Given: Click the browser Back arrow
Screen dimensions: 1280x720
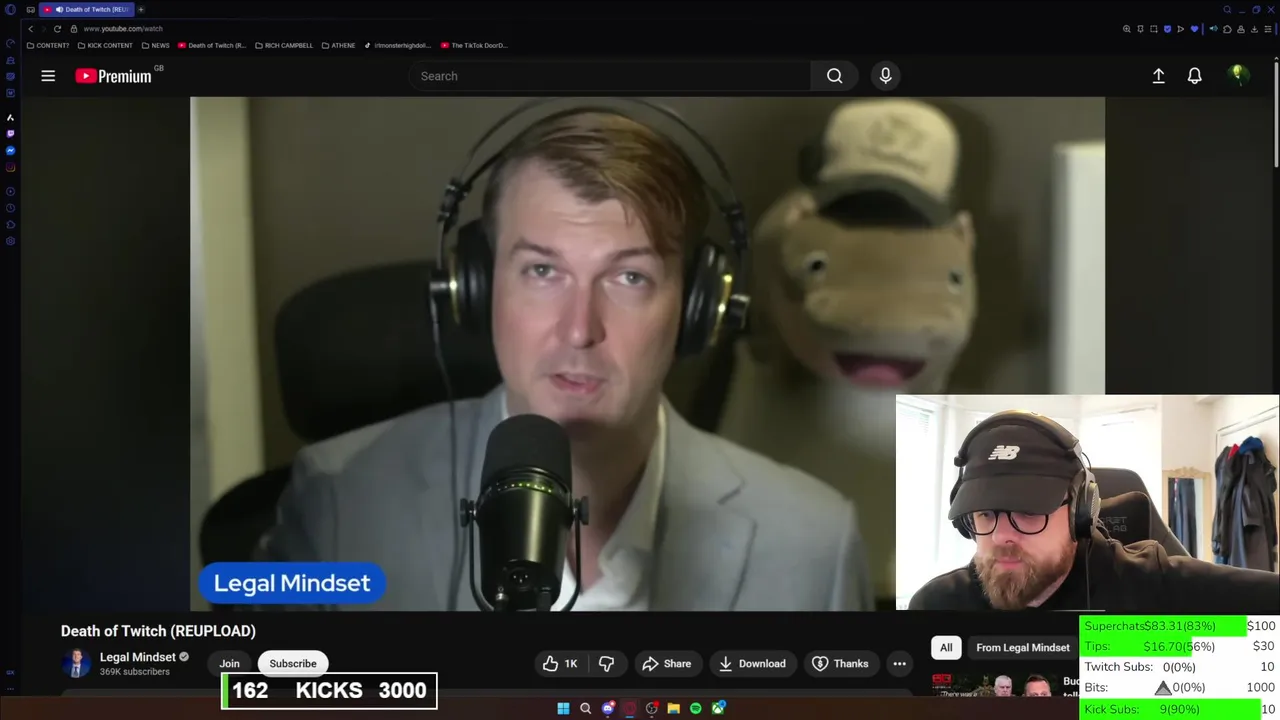Looking at the screenshot, I should click(30, 29).
